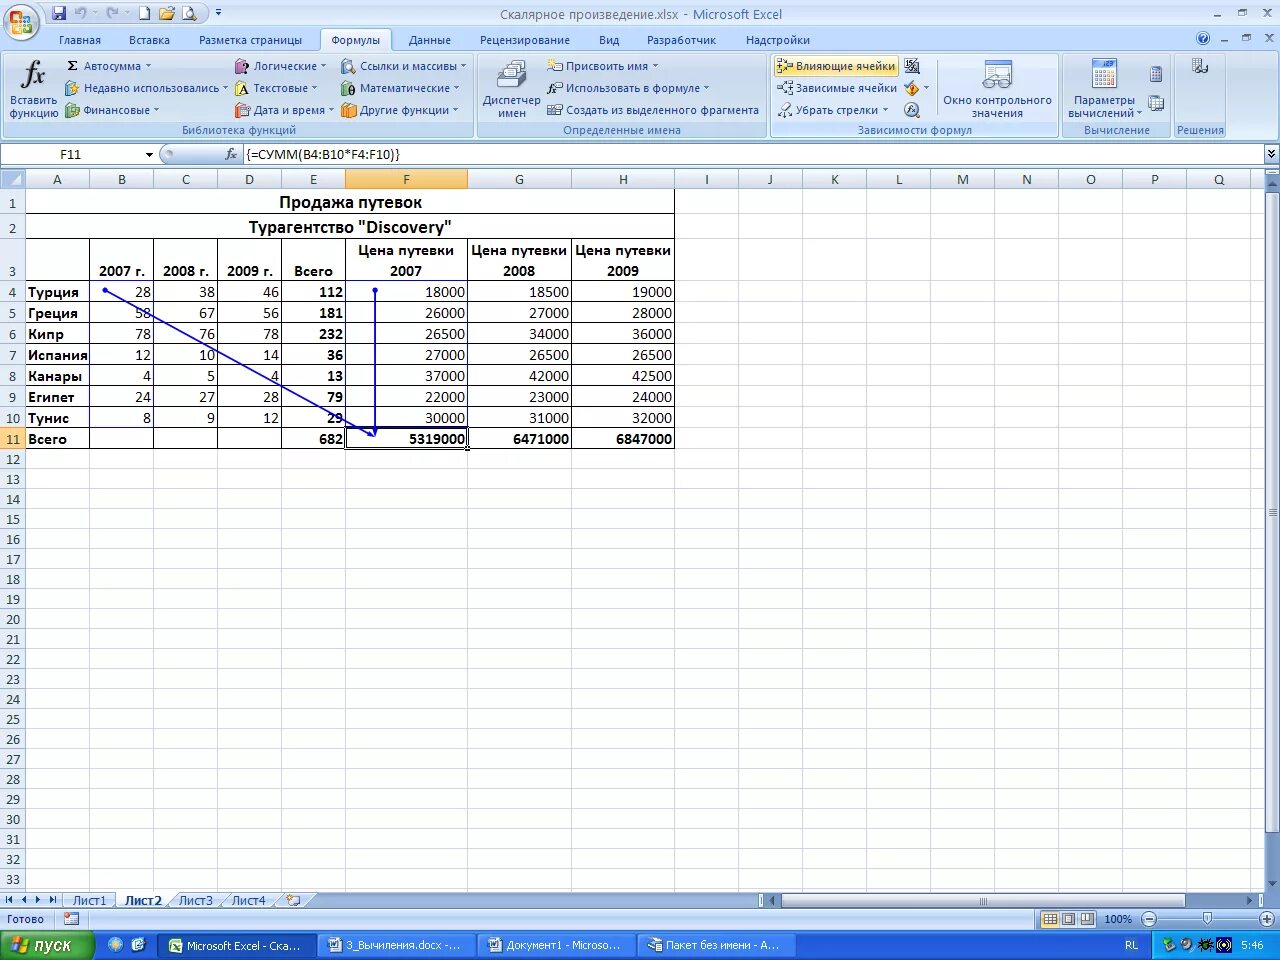Switch to Вставка ribbon tab
This screenshot has width=1280, height=960.
tap(149, 40)
